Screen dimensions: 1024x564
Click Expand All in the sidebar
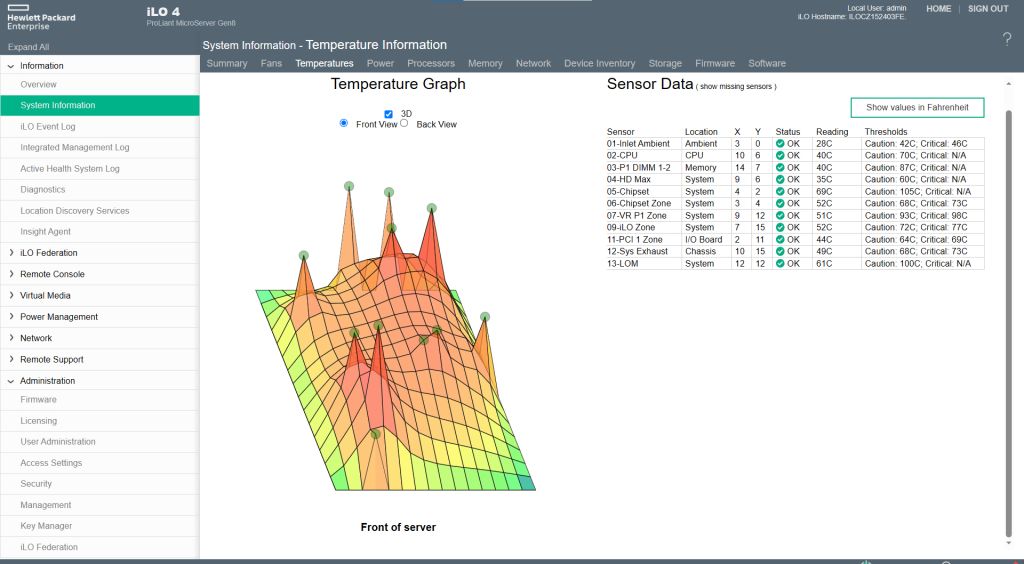click(28, 47)
